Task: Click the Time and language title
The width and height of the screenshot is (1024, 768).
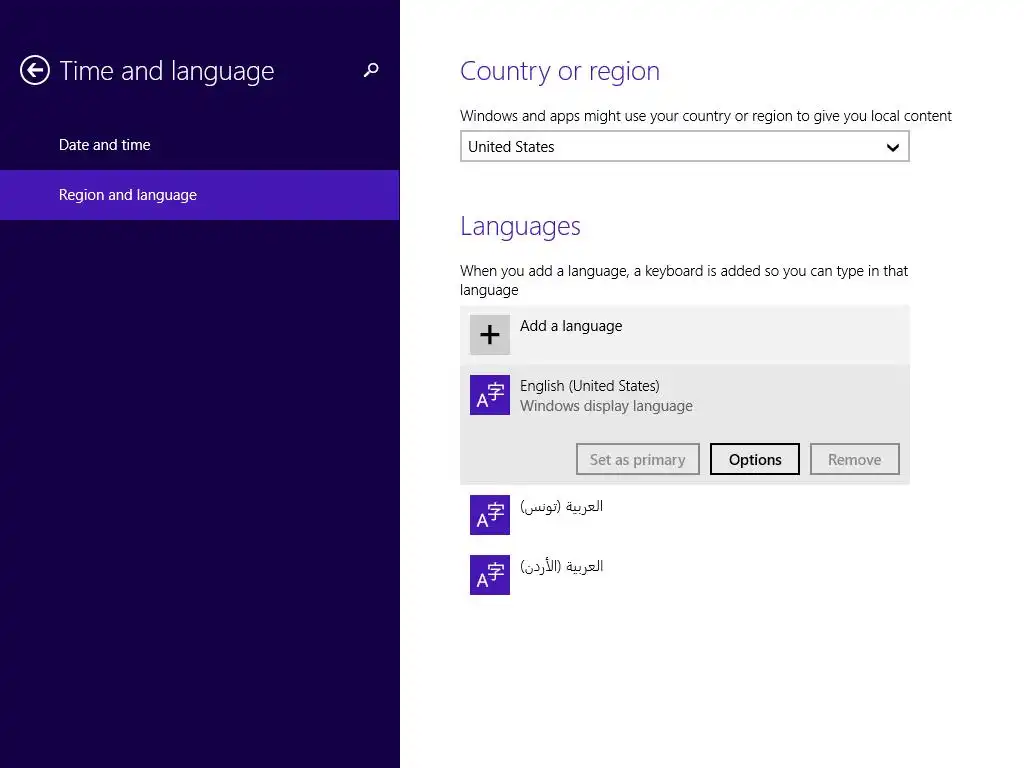Action: (x=167, y=71)
